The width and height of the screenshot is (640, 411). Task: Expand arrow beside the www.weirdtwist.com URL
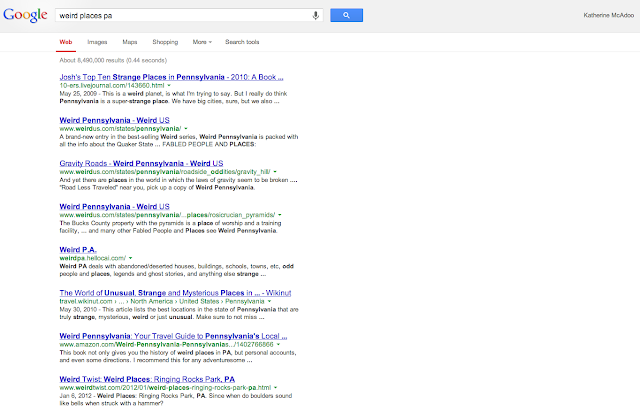(276, 388)
